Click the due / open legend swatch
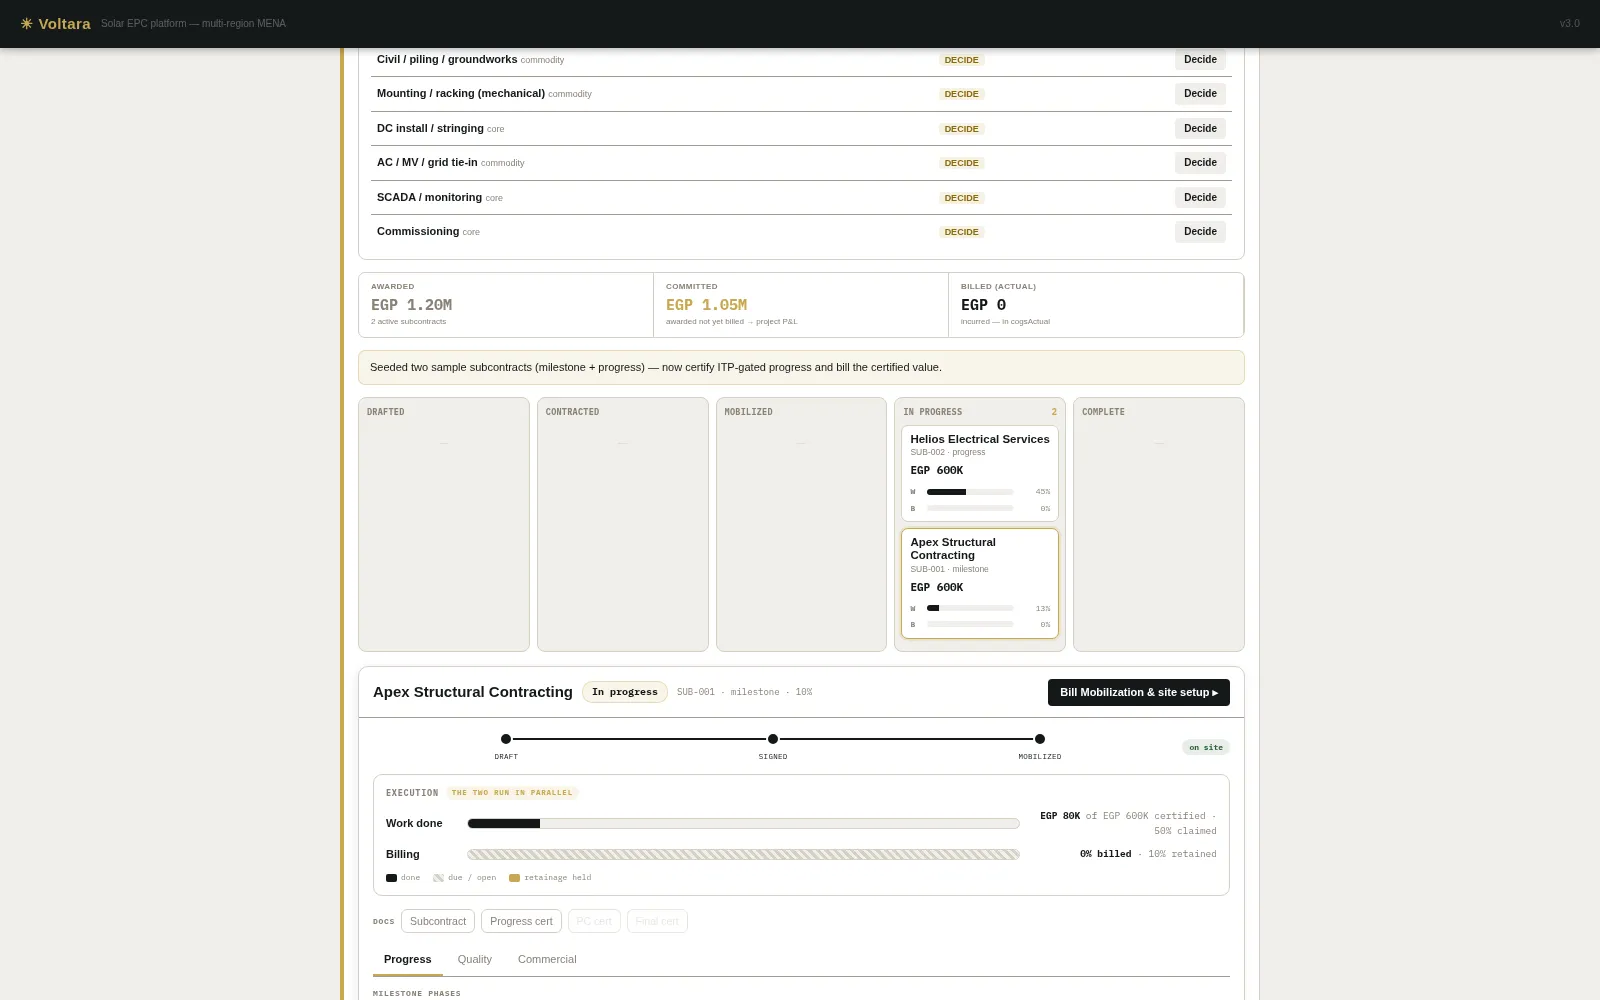The image size is (1600, 1000). tap(438, 878)
